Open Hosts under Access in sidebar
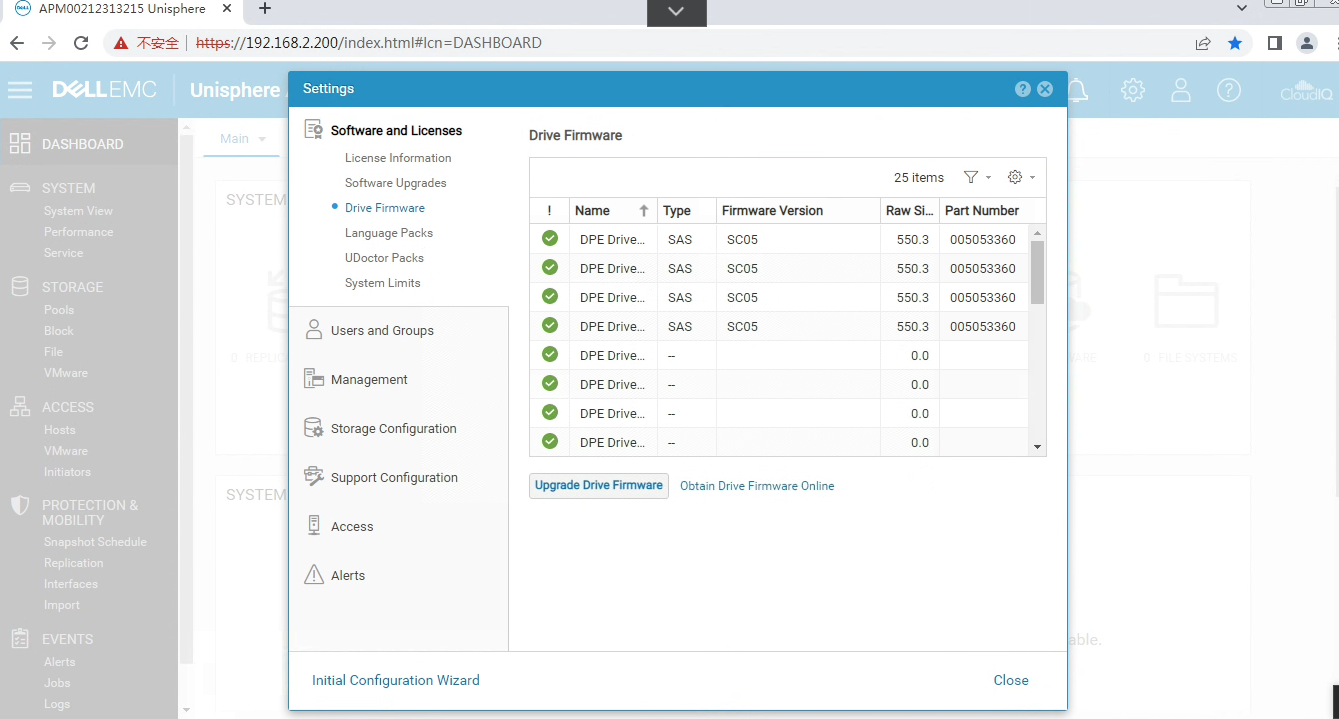The width and height of the screenshot is (1339, 719). click(59, 430)
